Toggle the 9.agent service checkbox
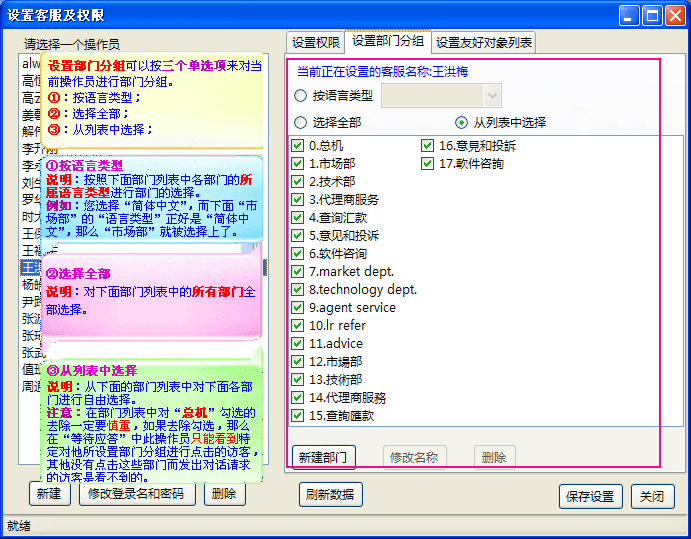 pos(298,307)
